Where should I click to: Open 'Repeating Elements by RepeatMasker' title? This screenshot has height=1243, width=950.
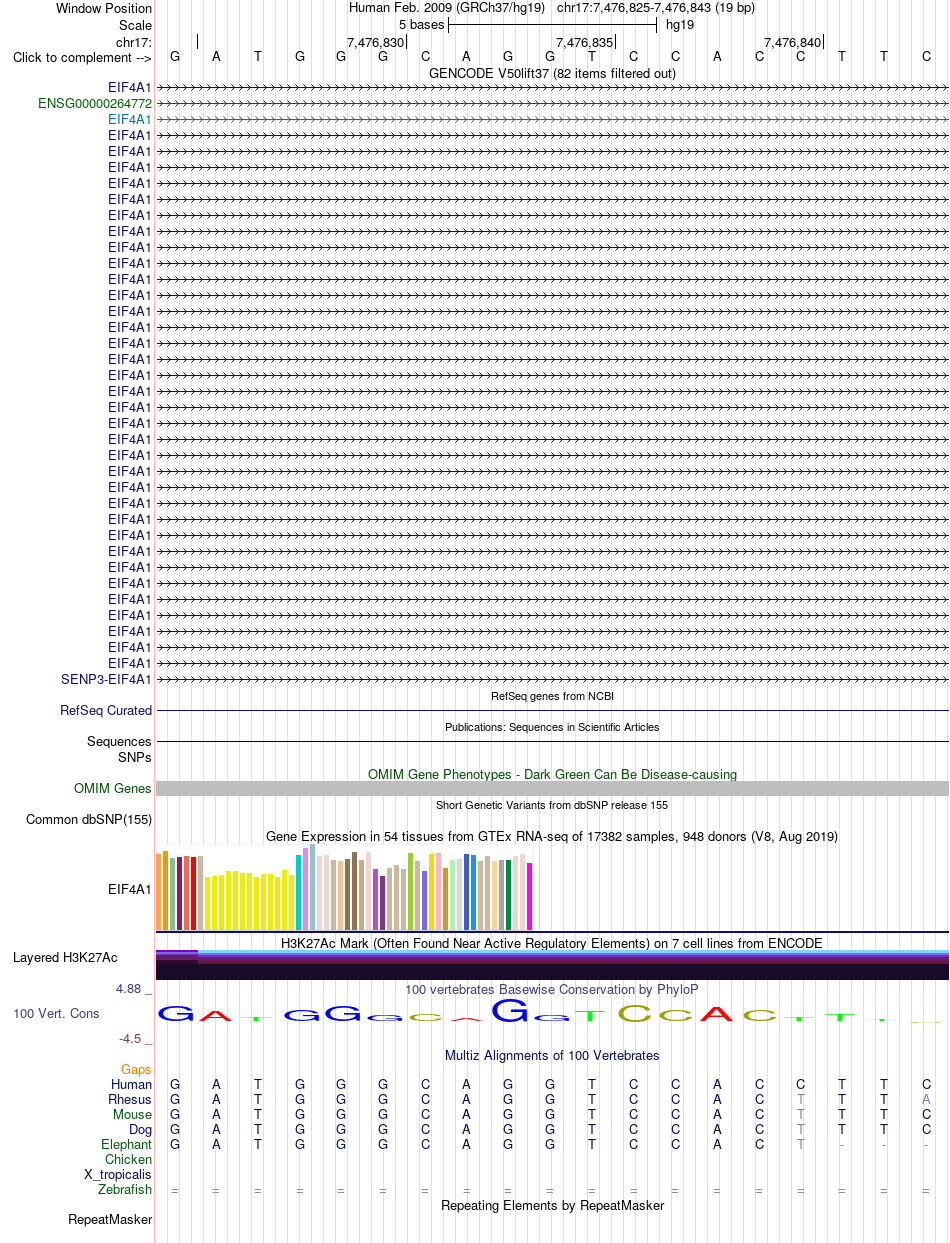(552, 1206)
